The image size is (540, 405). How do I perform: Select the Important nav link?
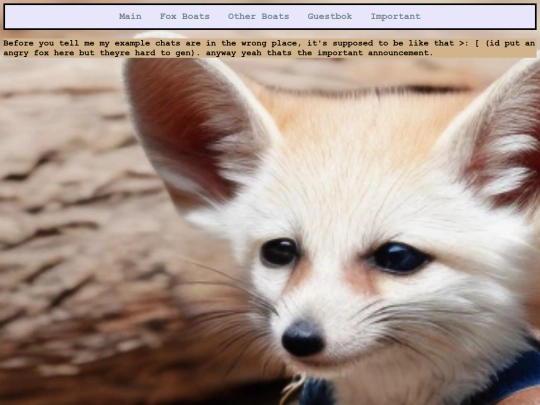click(395, 16)
